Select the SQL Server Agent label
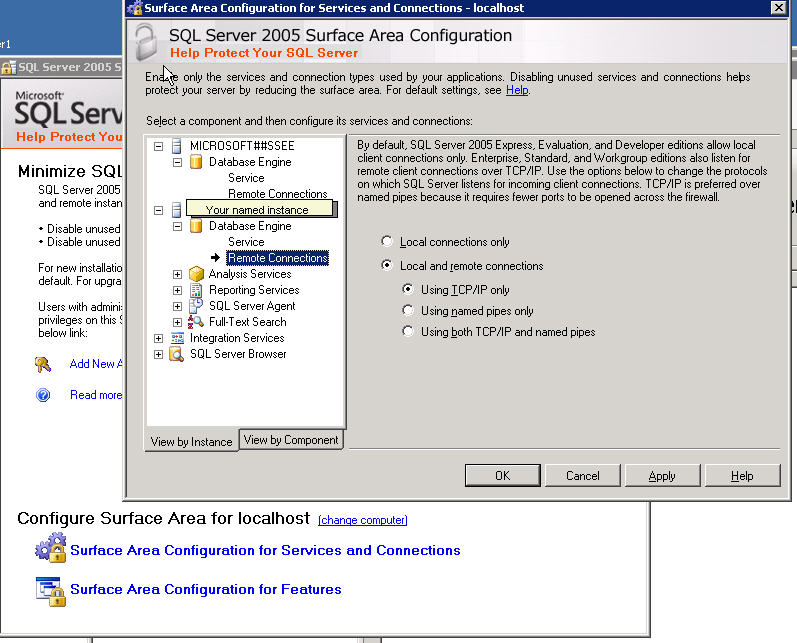This screenshot has height=643, width=797. [252, 306]
